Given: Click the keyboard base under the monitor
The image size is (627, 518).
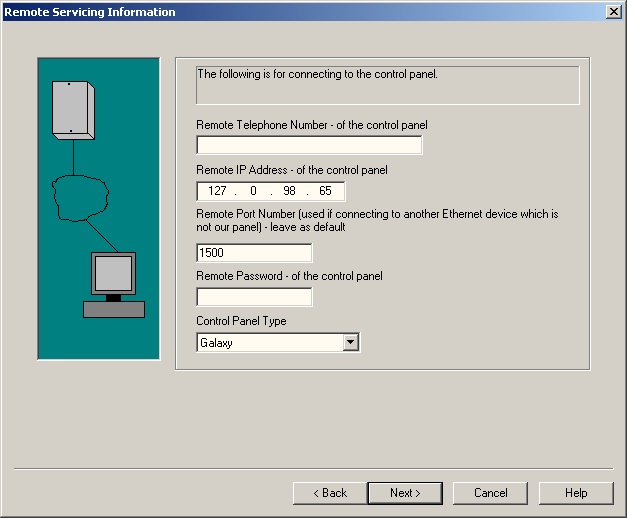Looking at the screenshot, I should 113,309.
